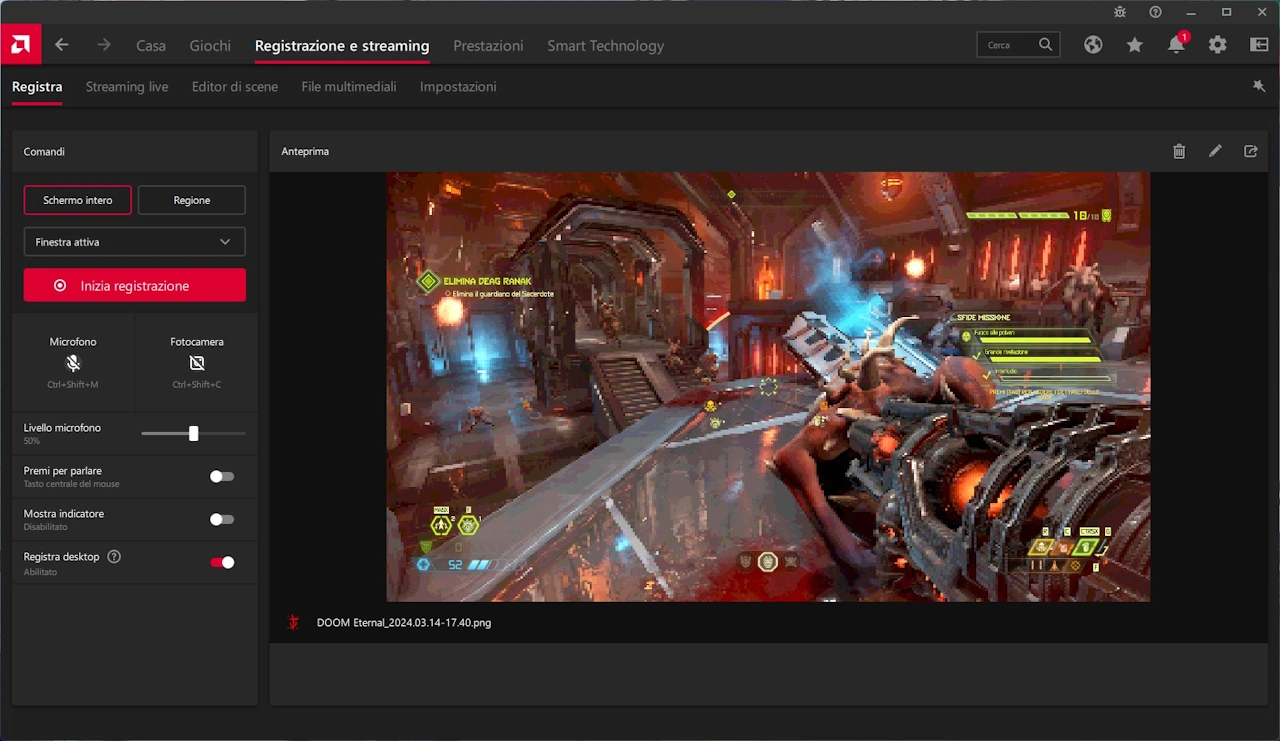Viewport: 1280px width, 741px height.
Task: Open the Finestra attiva dropdown
Action: (135, 242)
